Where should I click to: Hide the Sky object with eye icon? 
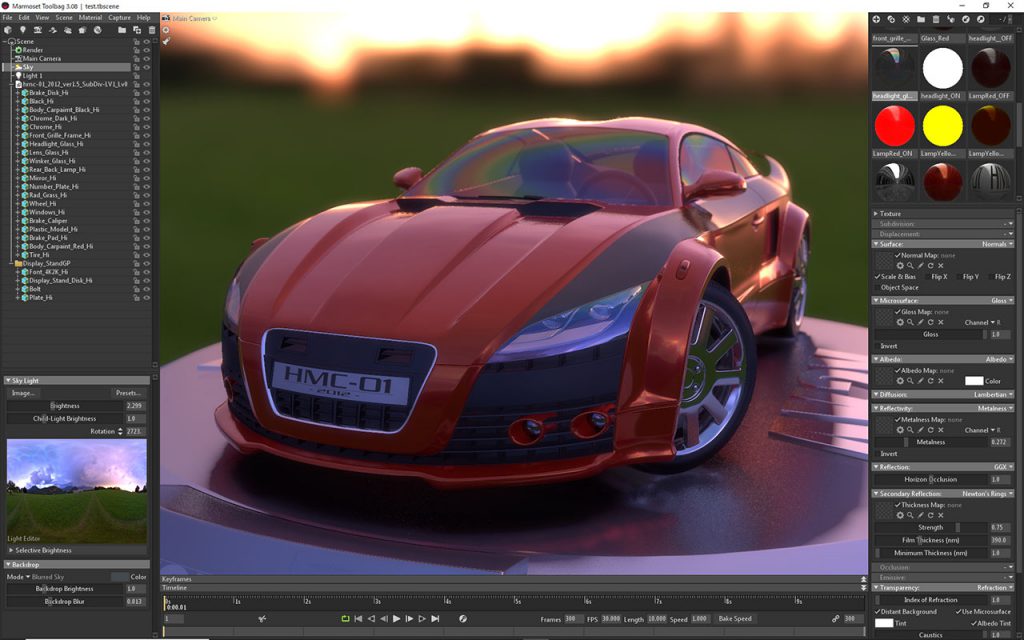tap(146, 67)
